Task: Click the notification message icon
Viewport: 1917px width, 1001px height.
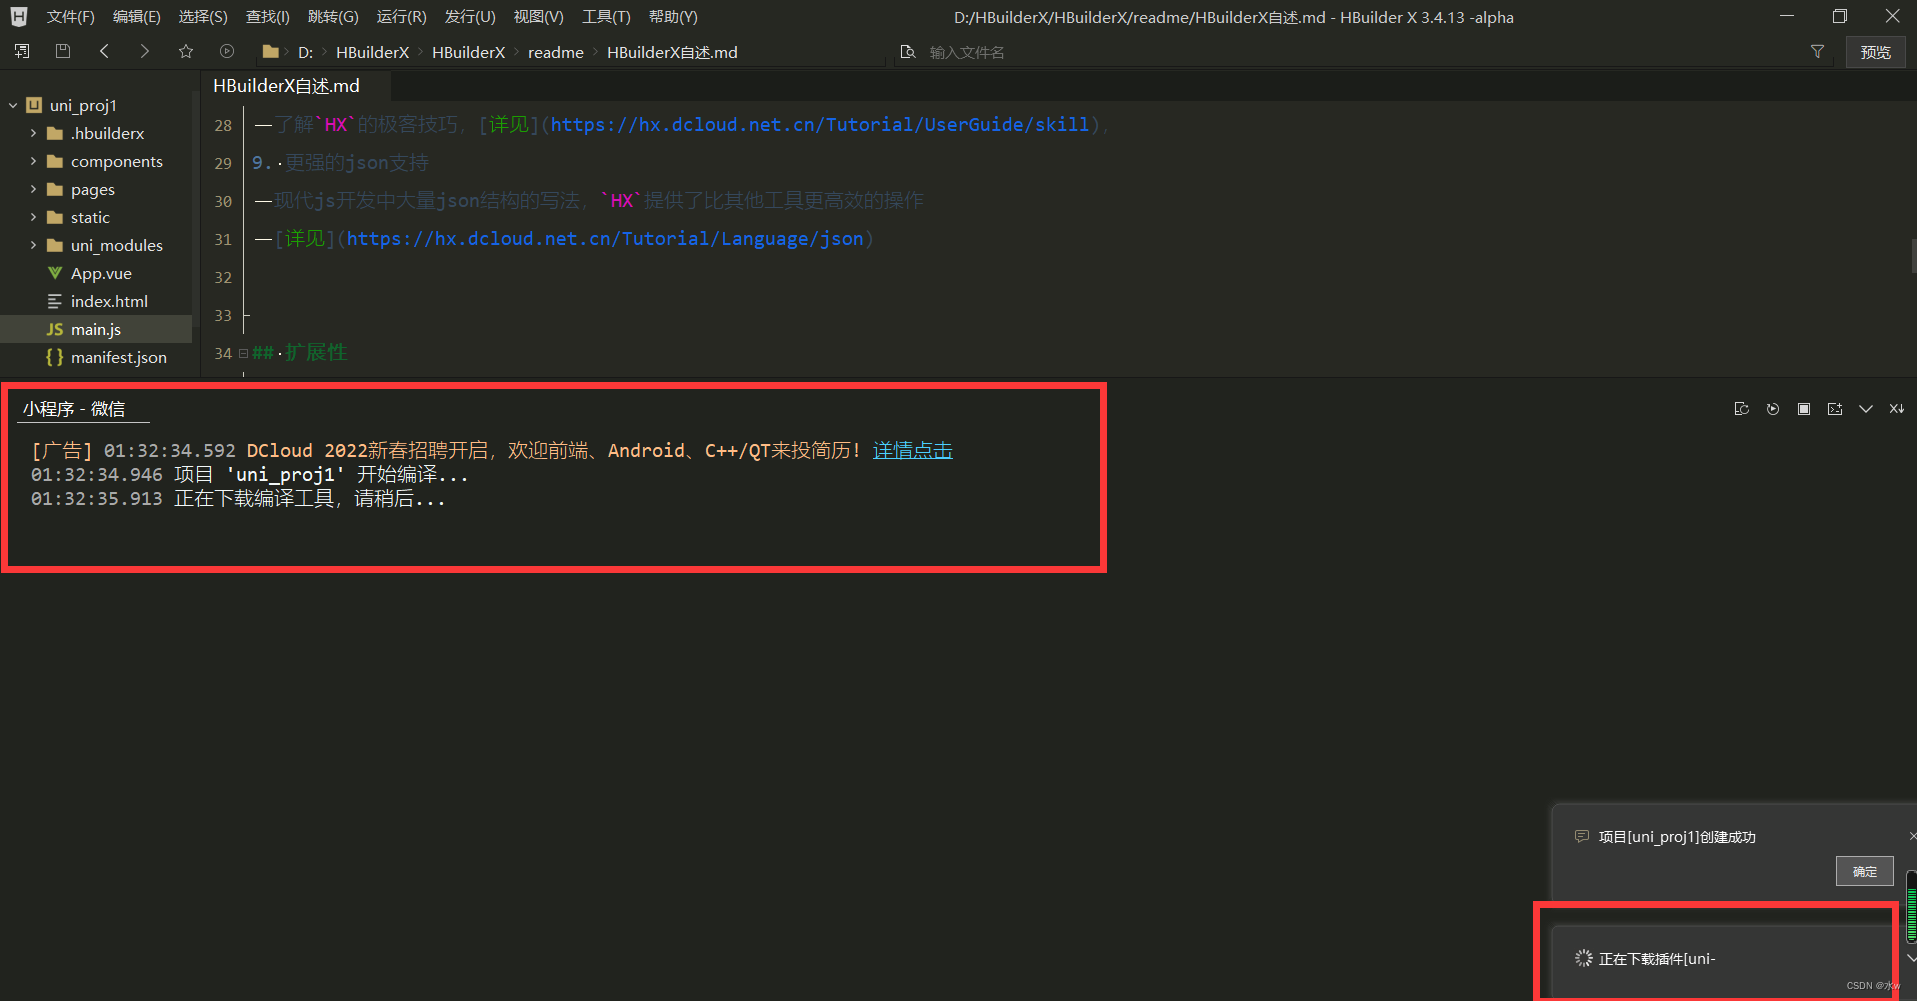Action: coord(1581,837)
